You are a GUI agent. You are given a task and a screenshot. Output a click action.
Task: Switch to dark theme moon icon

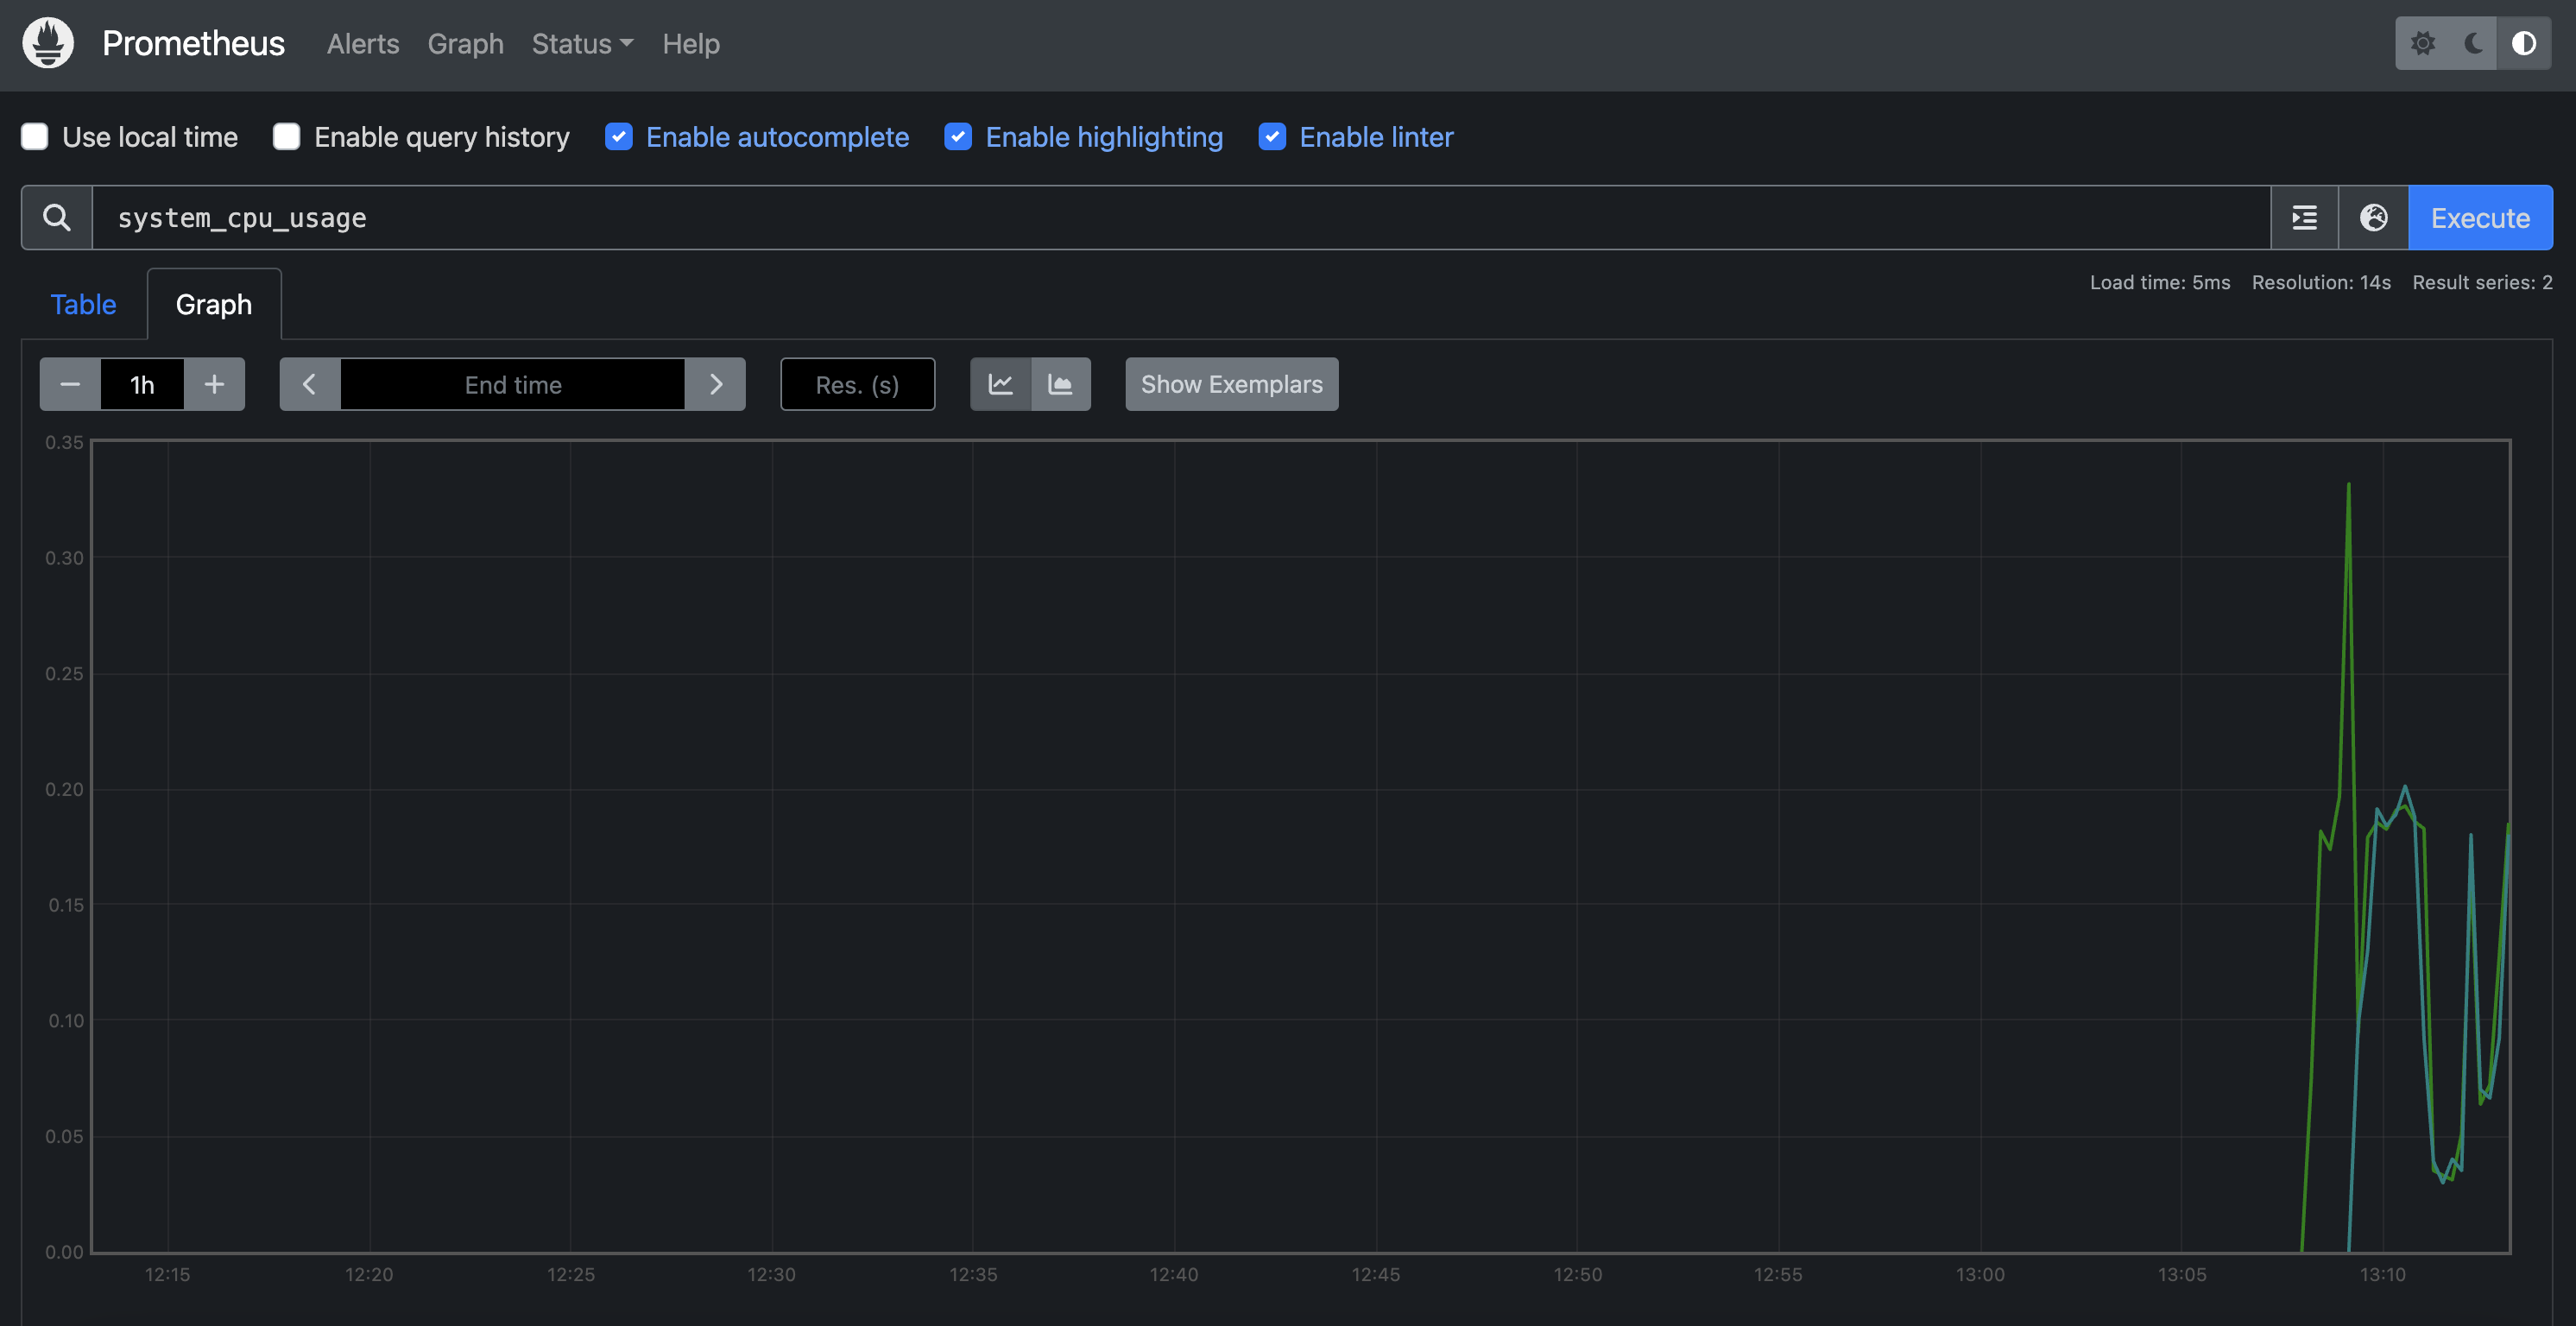coord(2473,43)
